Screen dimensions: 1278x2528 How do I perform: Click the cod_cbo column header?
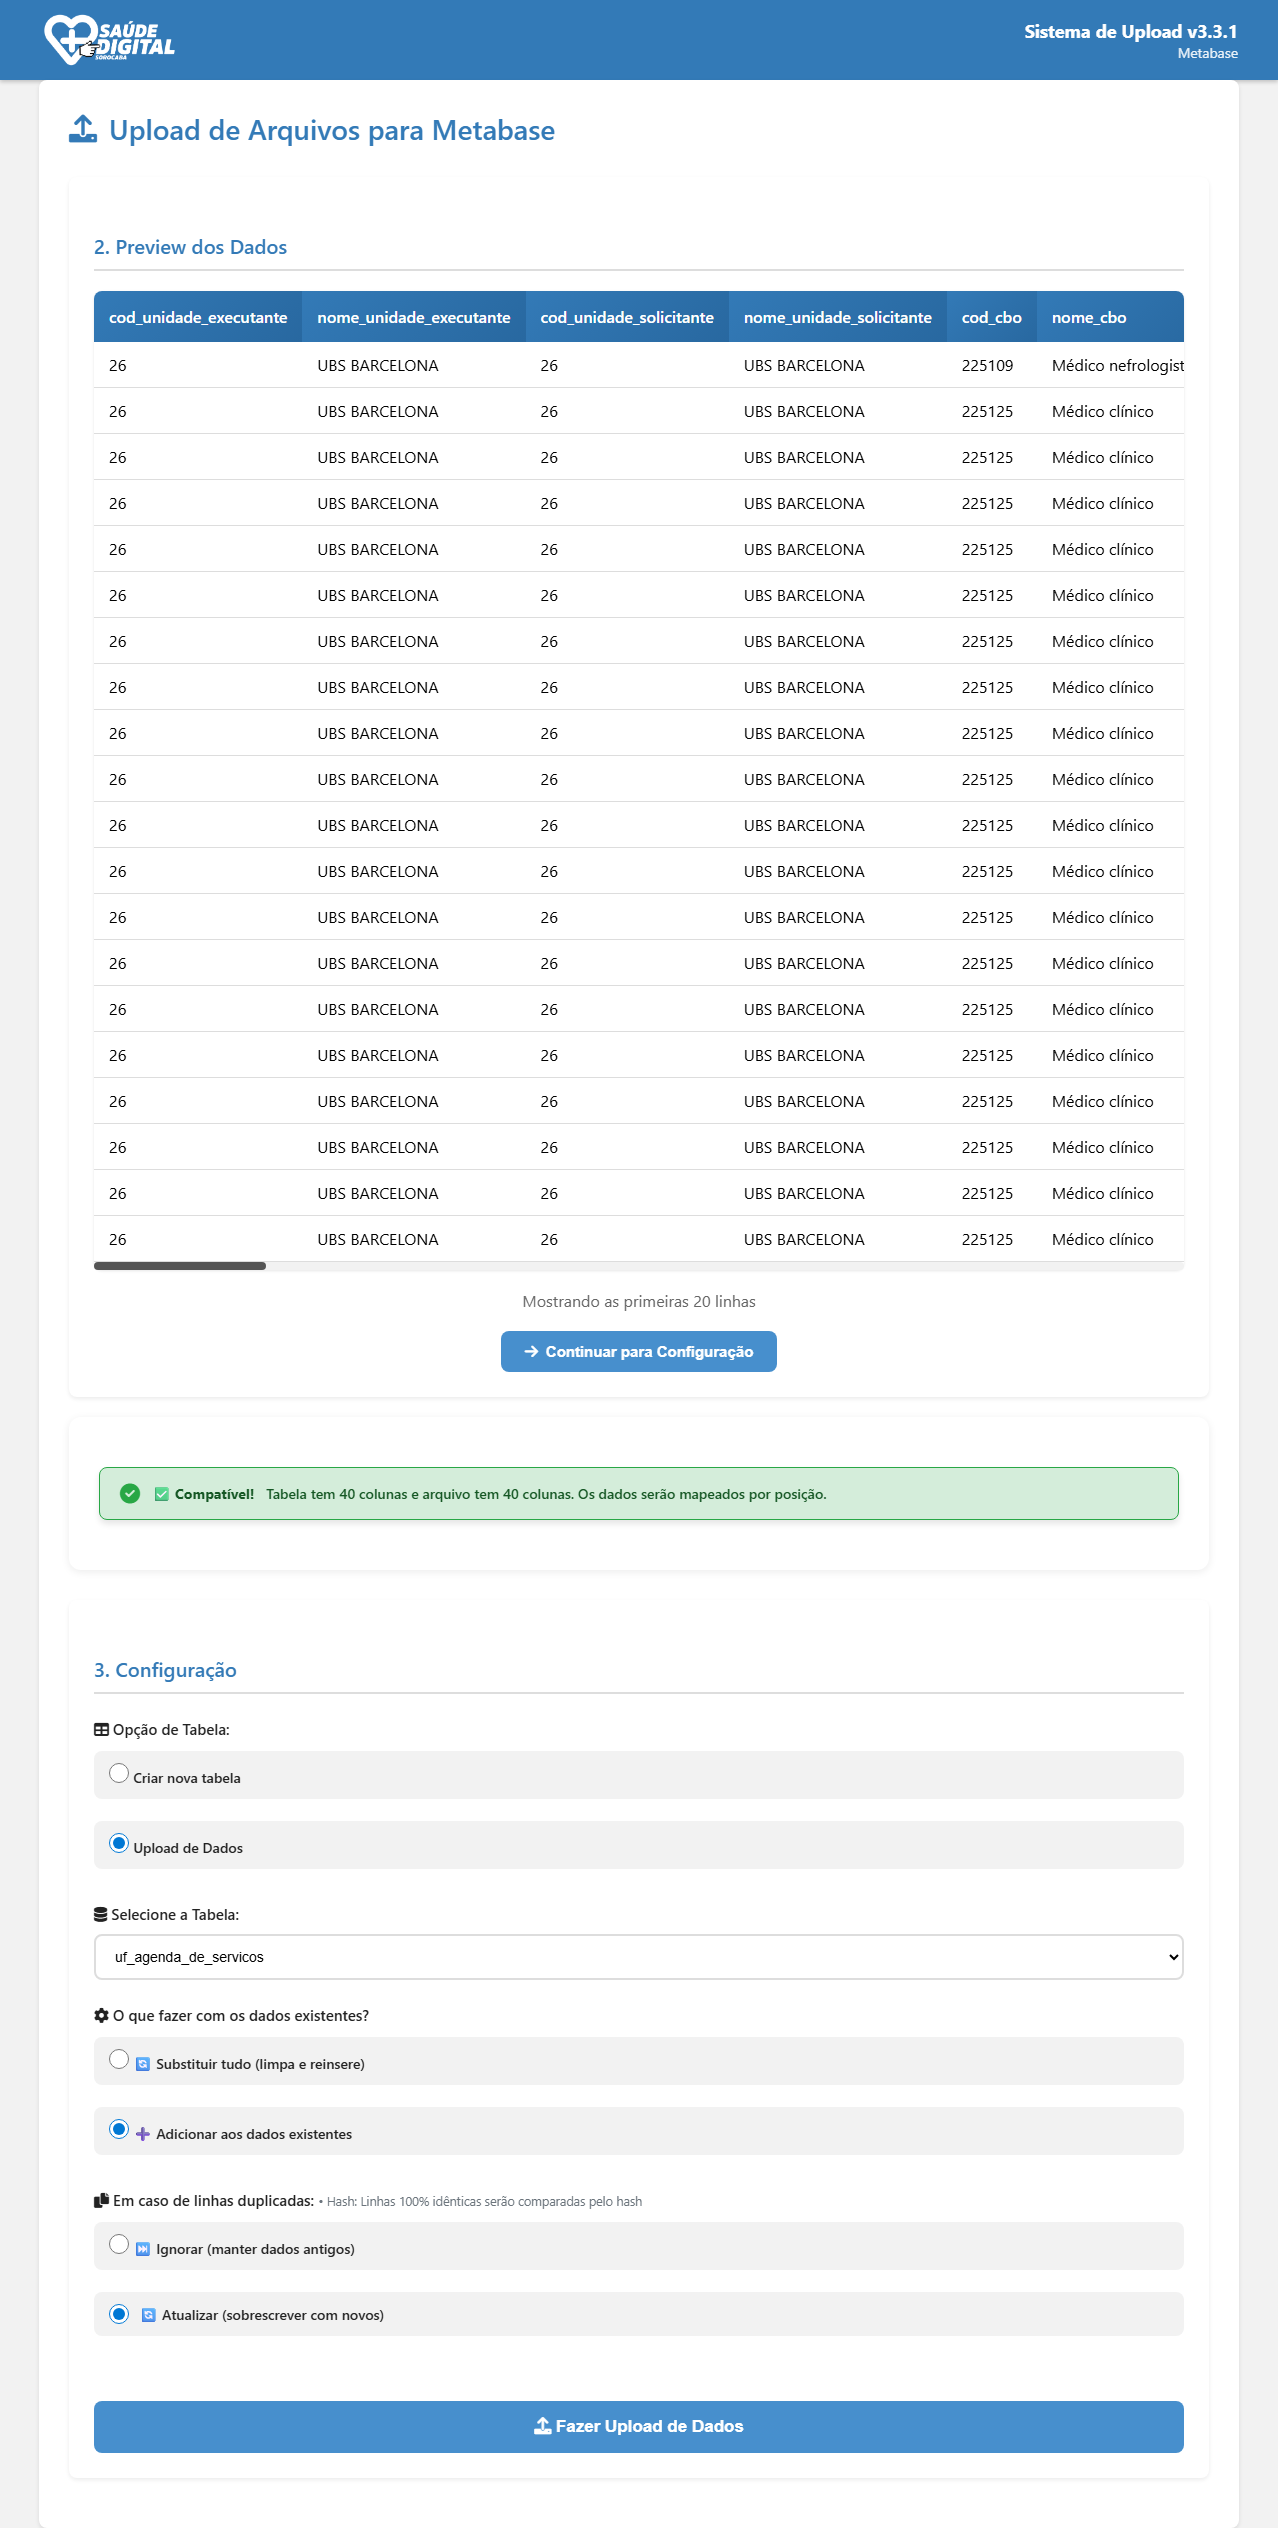pos(991,317)
